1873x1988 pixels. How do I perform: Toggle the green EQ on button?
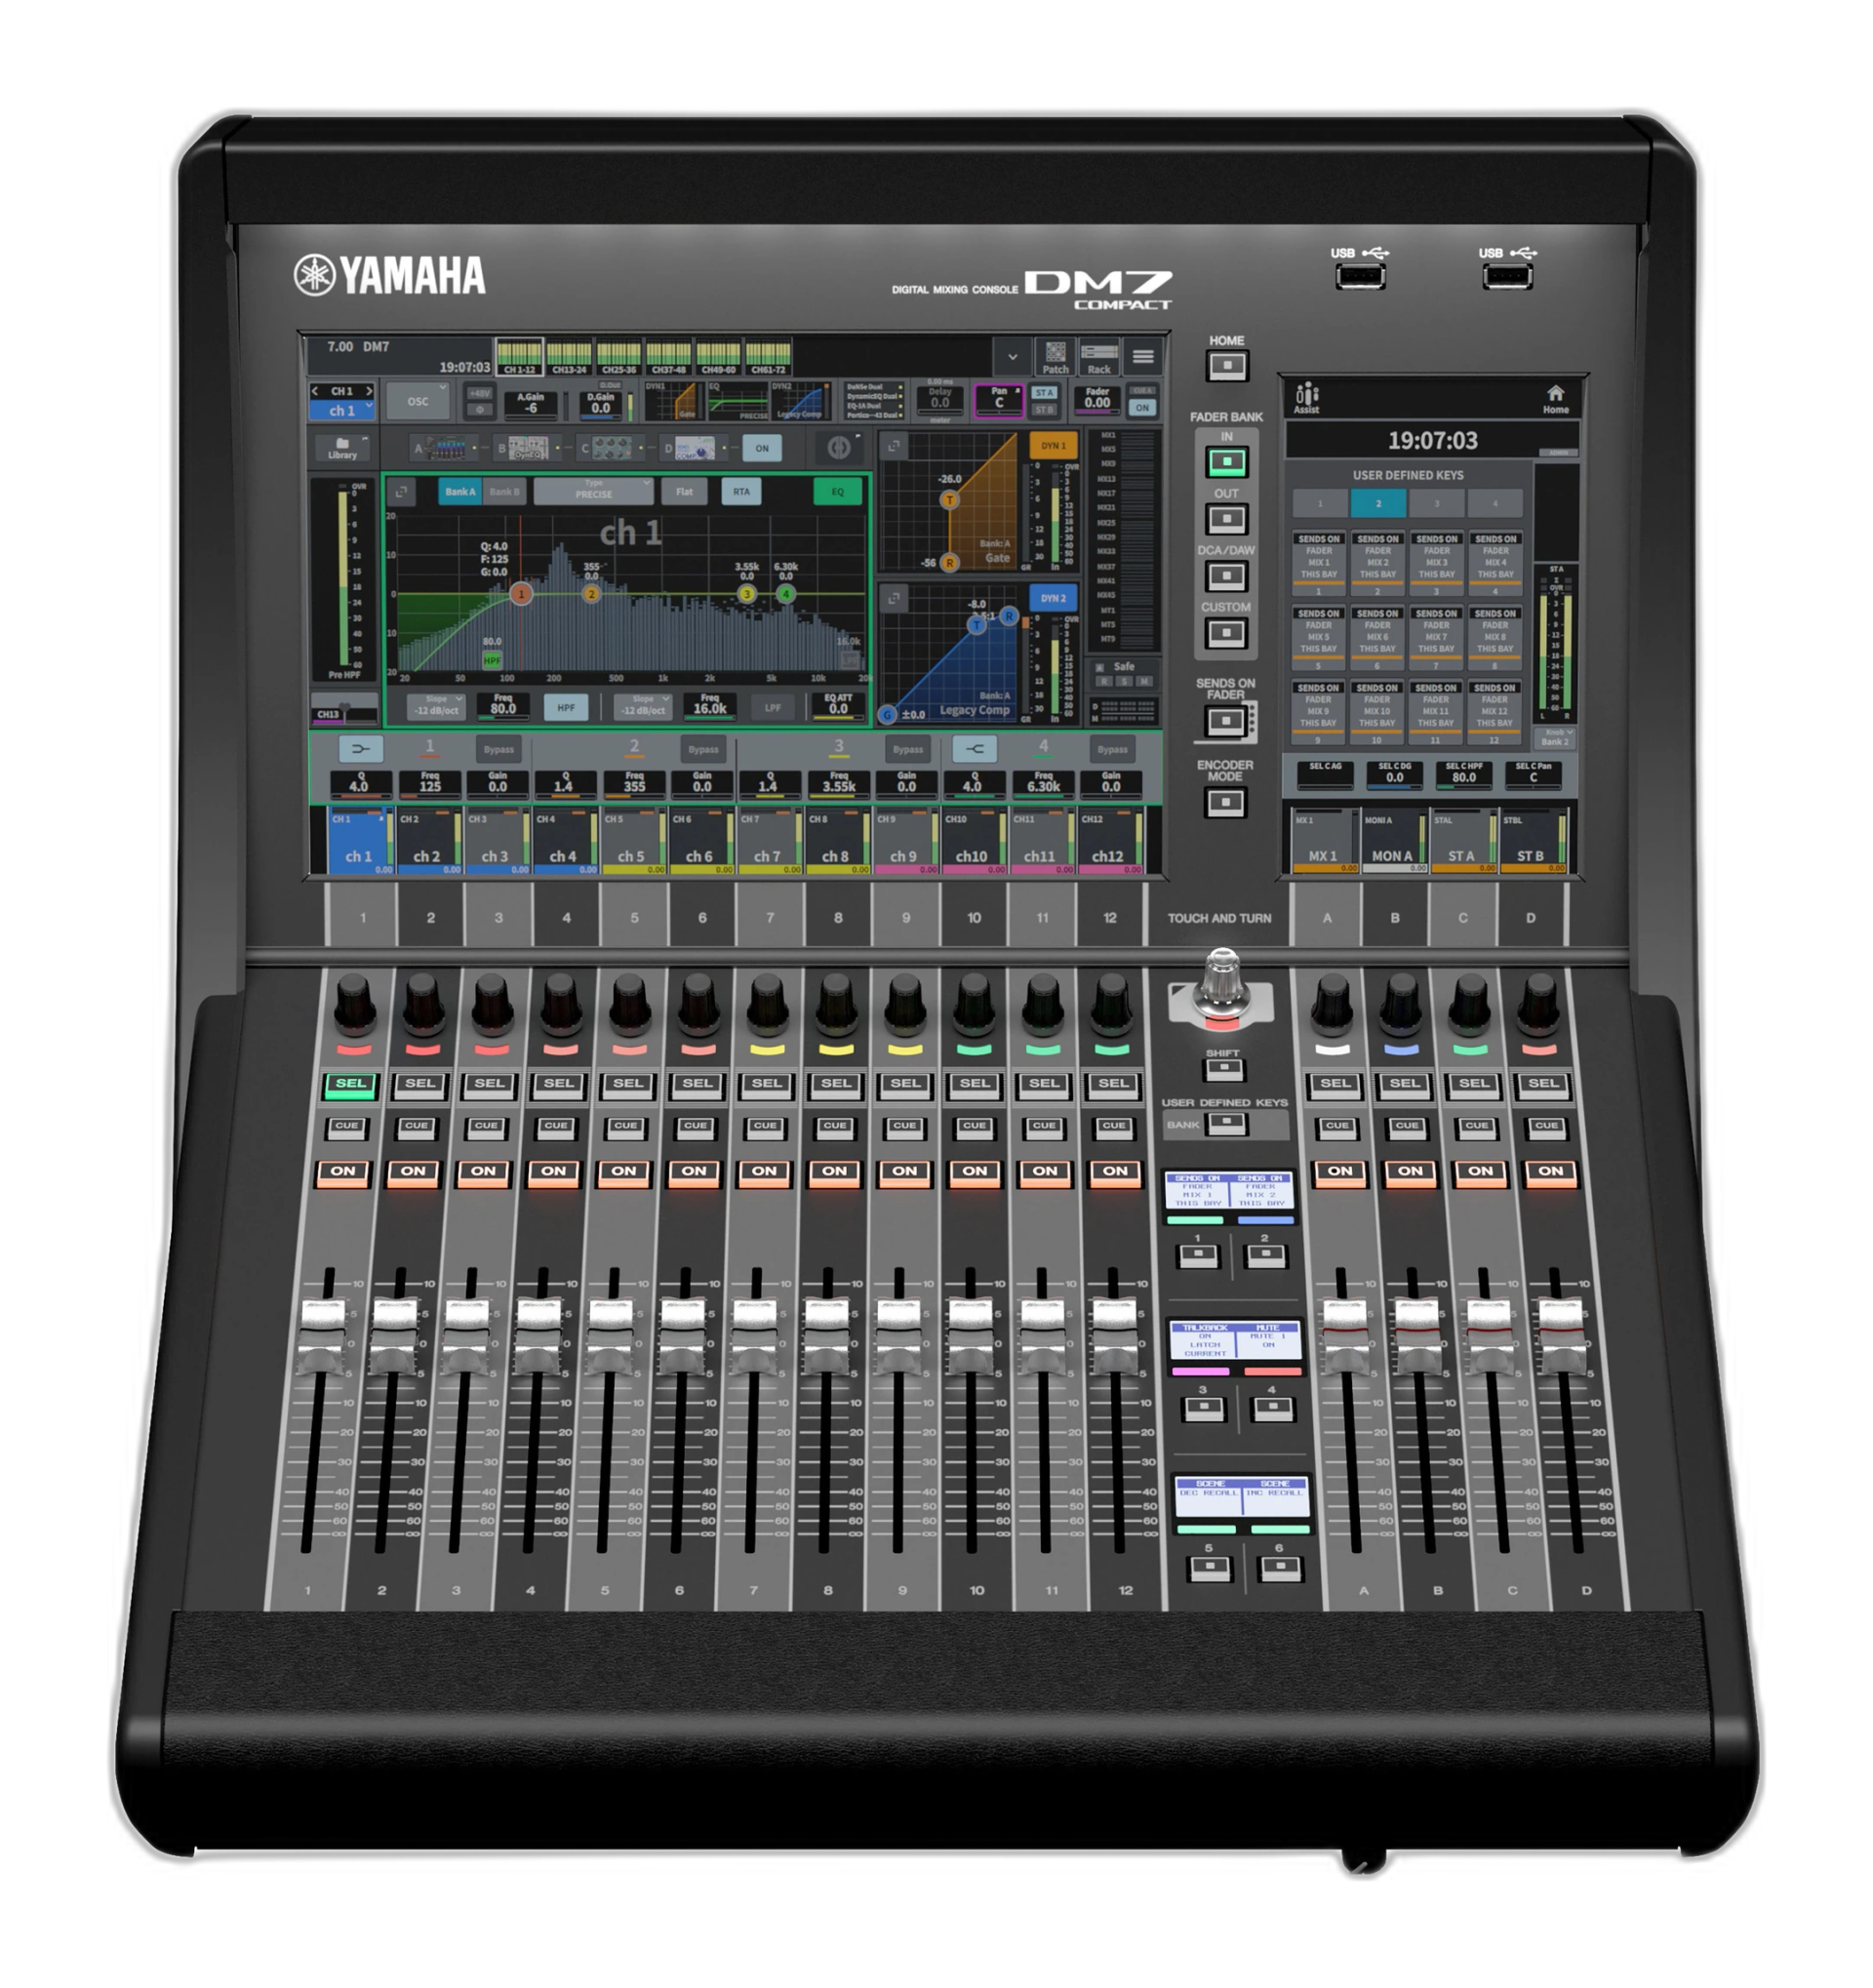click(x=837, y=491)
